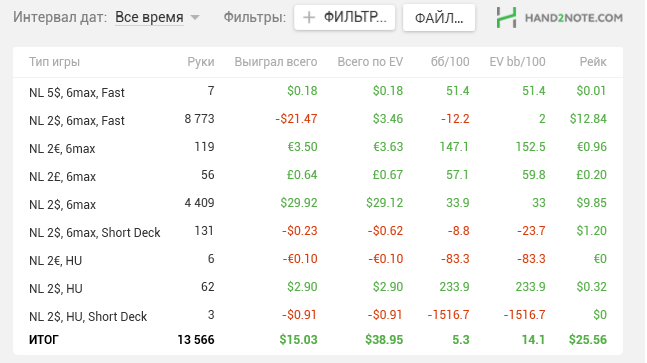Sort by Всего по EV column header
647x363 pixels.
pyautogui.click(x=370, y=62)
